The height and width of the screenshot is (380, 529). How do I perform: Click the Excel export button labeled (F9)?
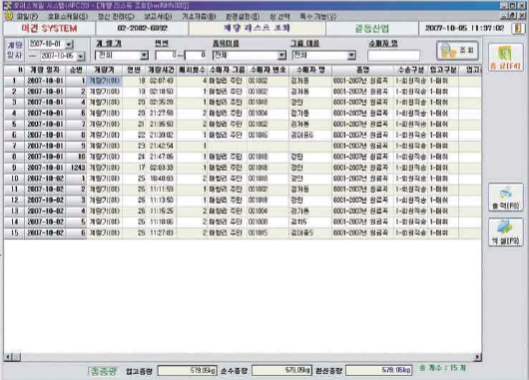pos(505,233)
